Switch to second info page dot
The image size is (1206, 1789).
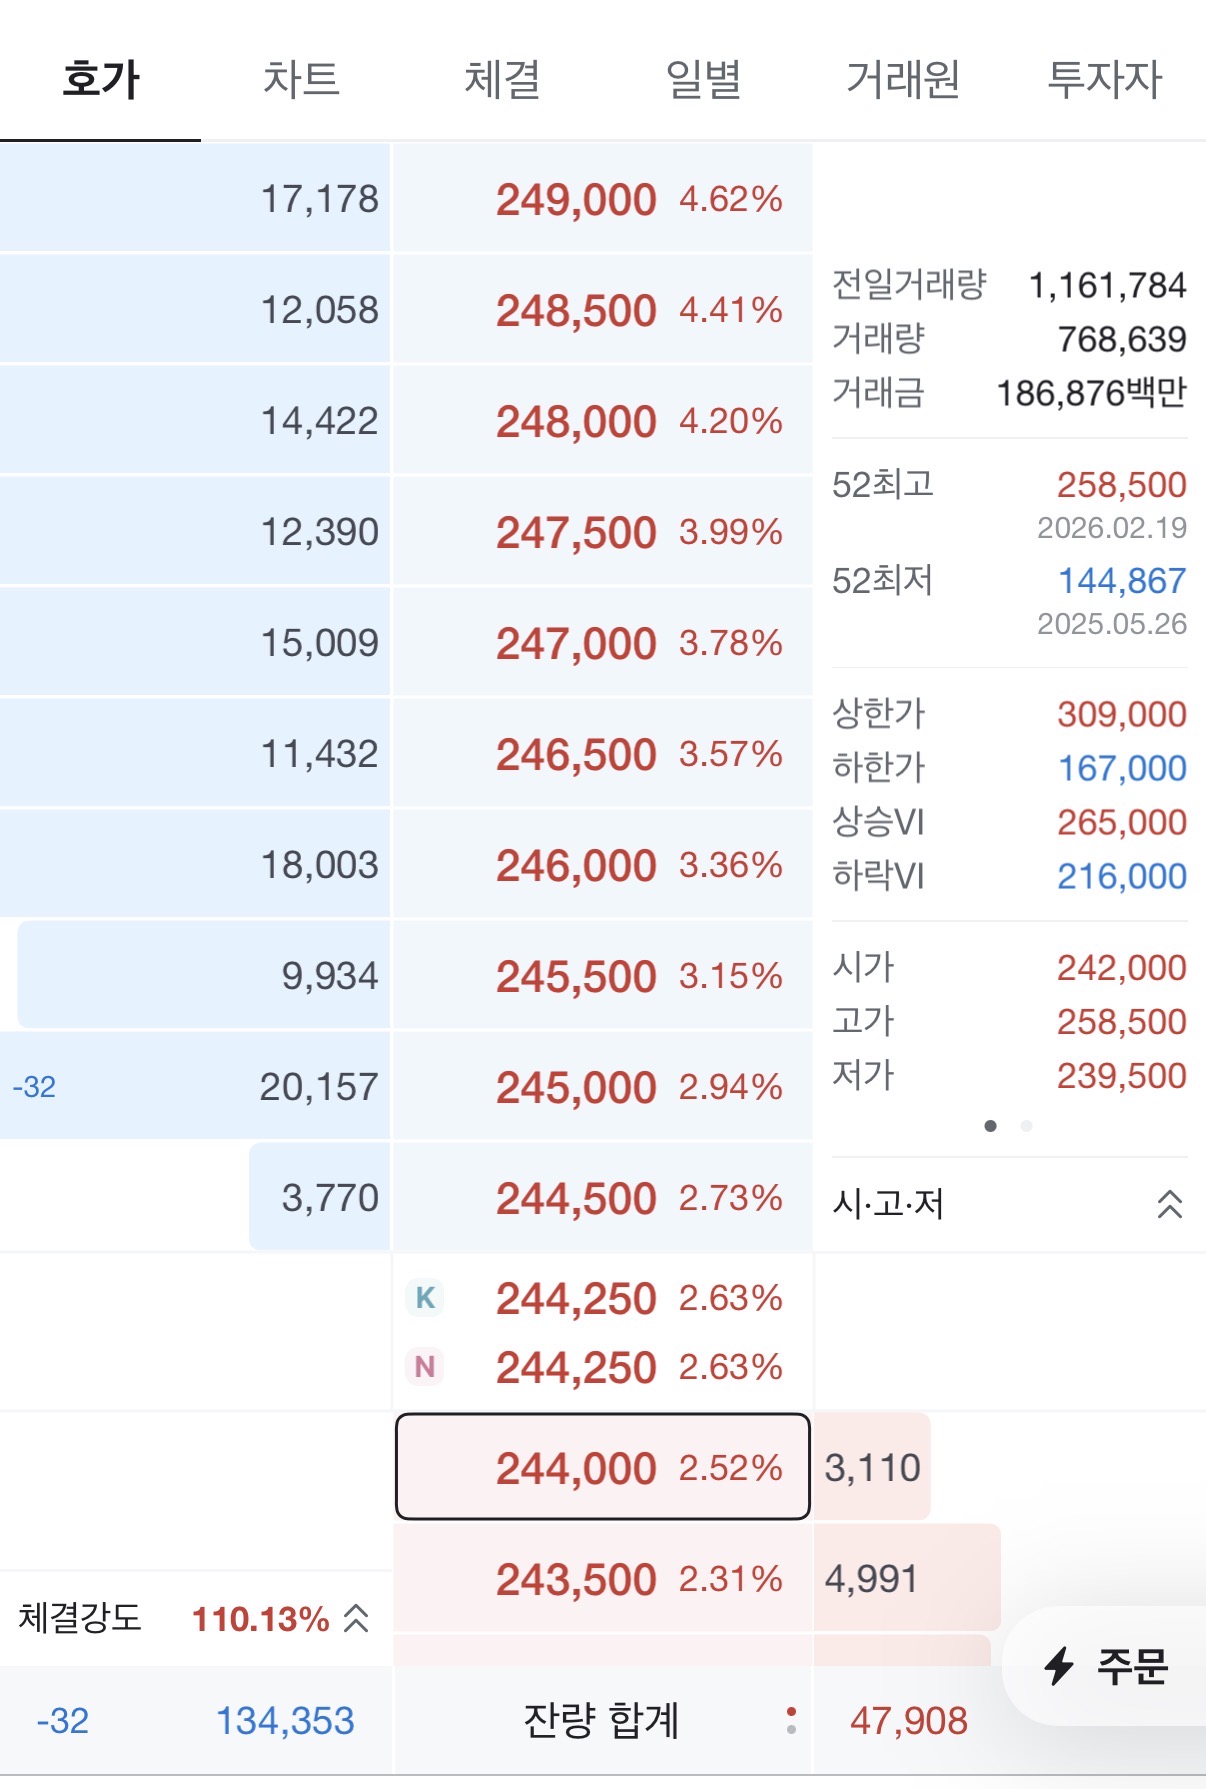point(1026,1126)
